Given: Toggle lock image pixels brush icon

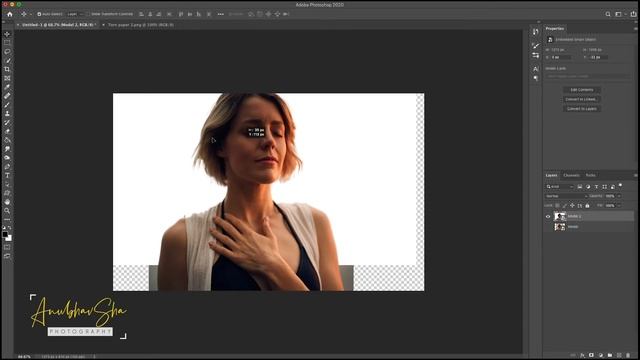Looking at the screenshot, I should click(x=565, y=206).
